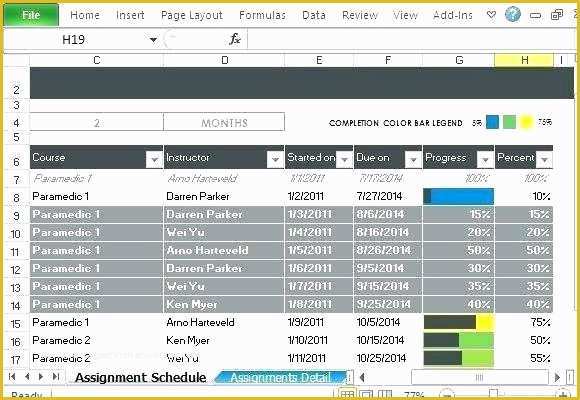Screen dimensions: 580x400
Task: Click the horizontal scrollbar thumb
Action: tap(479, 377)
